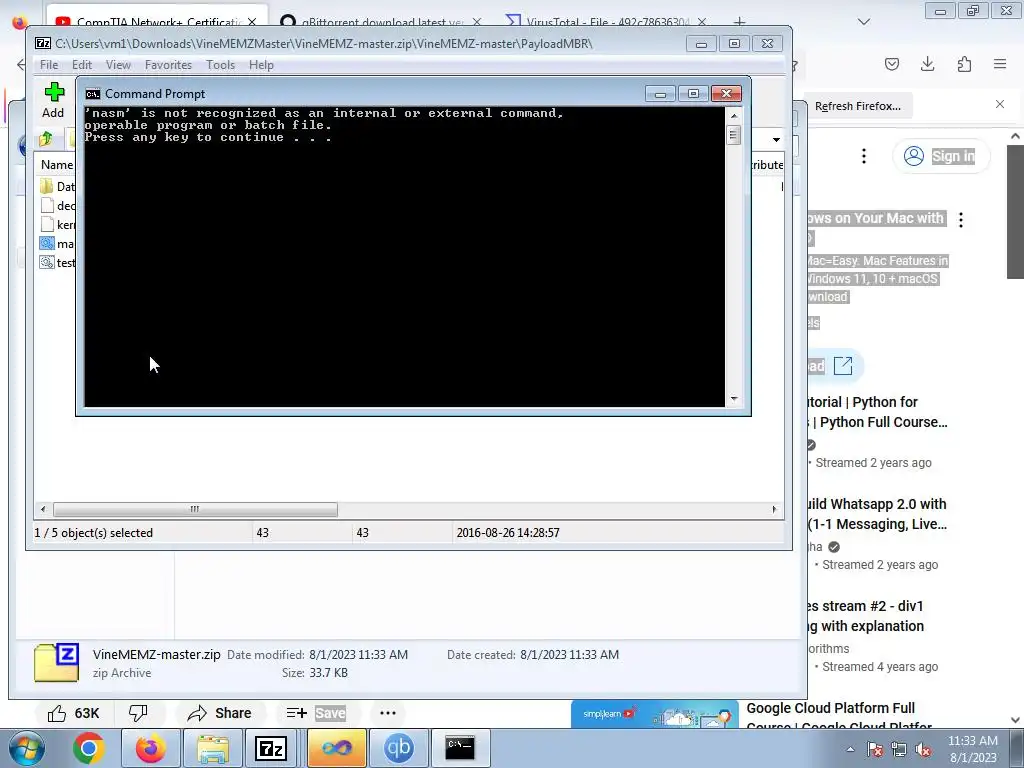Viewport: 1024px width, 768px height.
Task: Open the Help menu in 7-Zip
Action: (x=261, y=65)
